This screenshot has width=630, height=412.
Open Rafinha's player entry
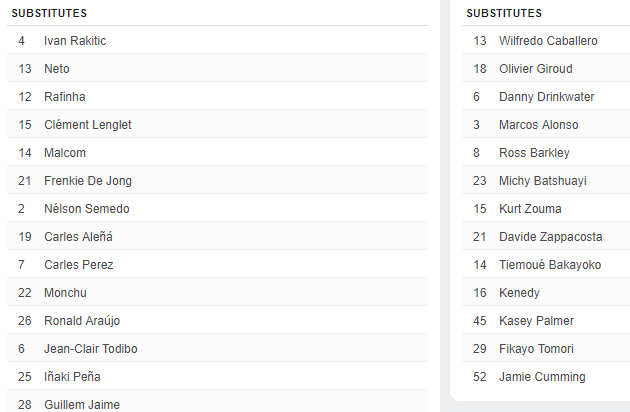[x=65, y=97]
